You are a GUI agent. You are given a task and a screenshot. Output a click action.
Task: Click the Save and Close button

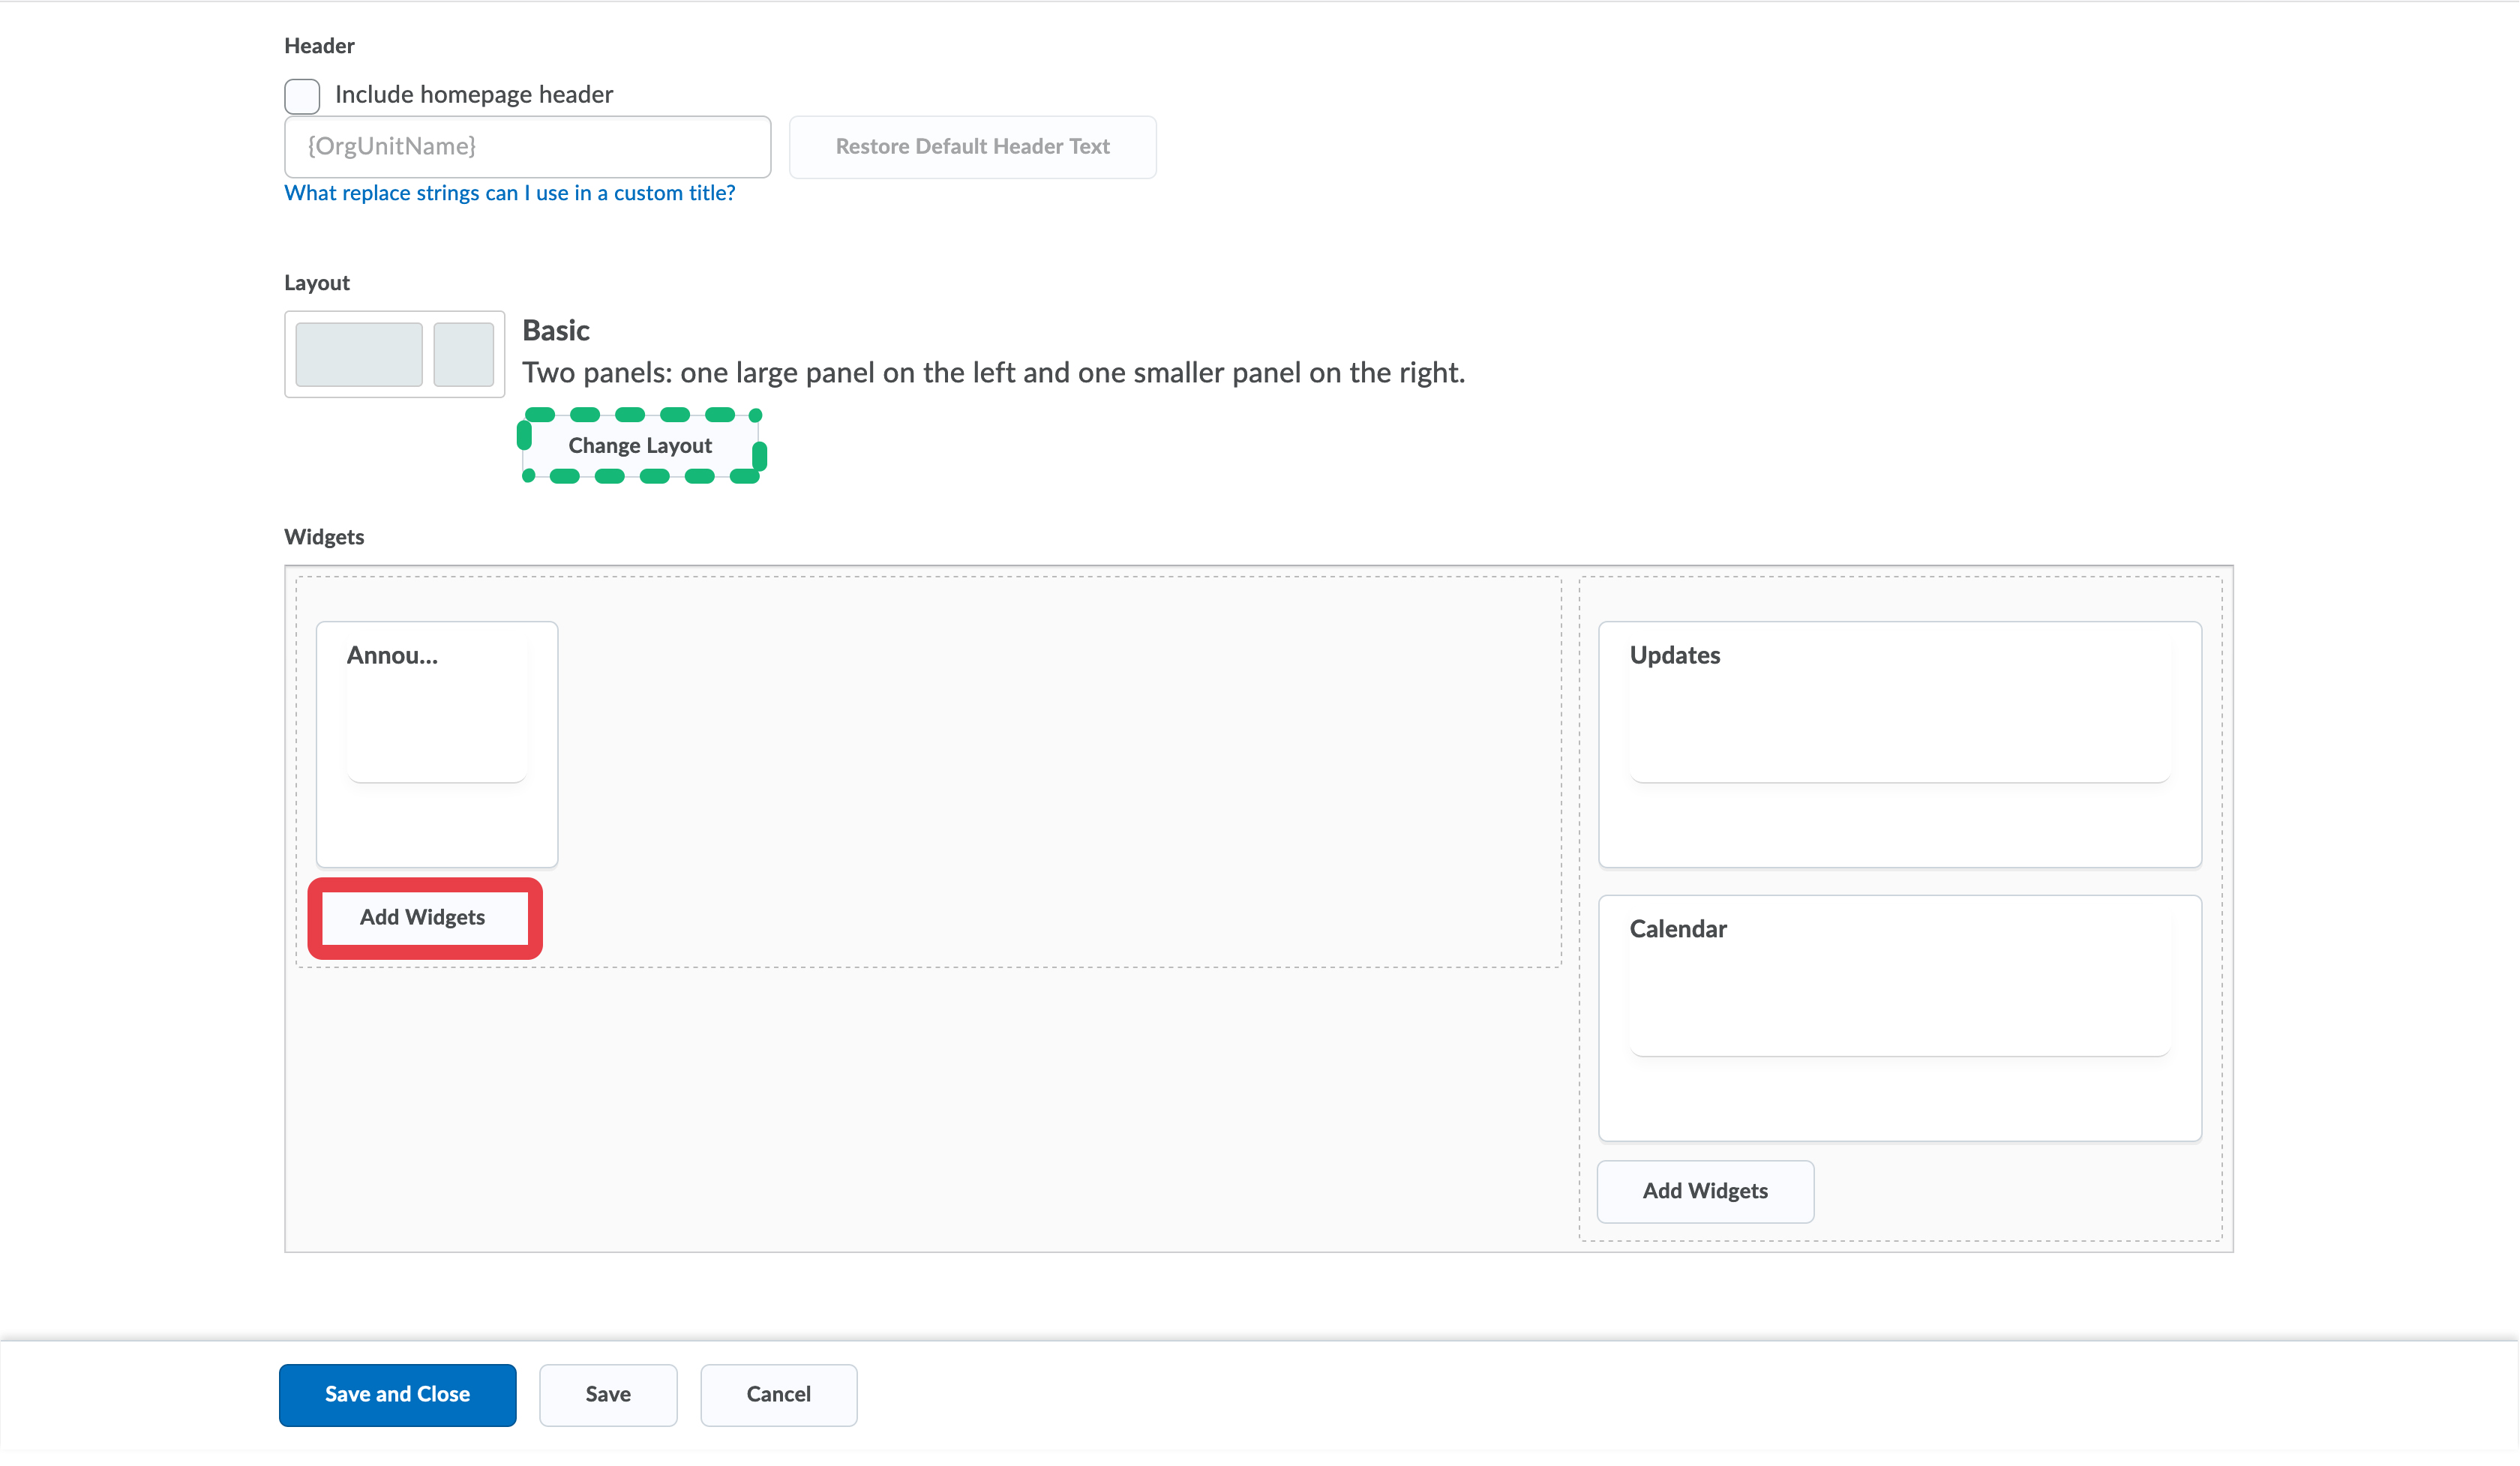397,1395
